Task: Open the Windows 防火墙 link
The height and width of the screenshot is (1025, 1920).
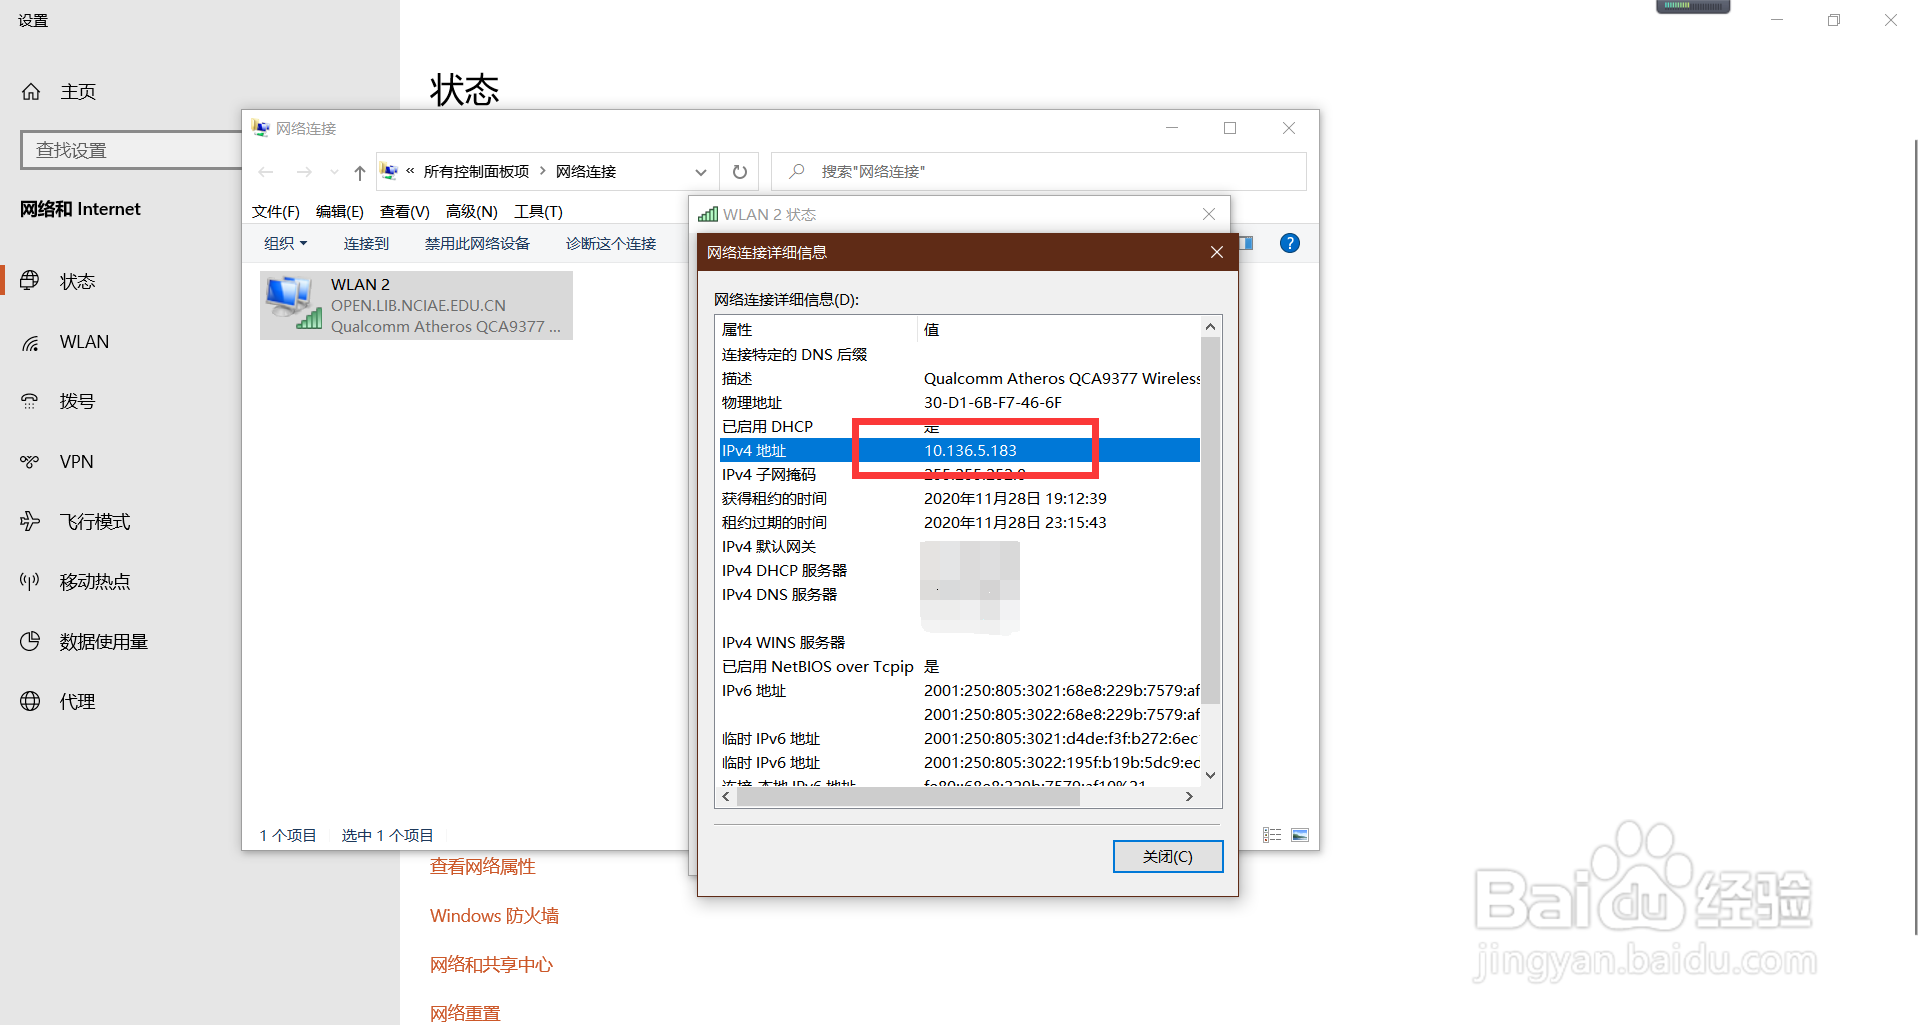Action: [x=494, y=916]
